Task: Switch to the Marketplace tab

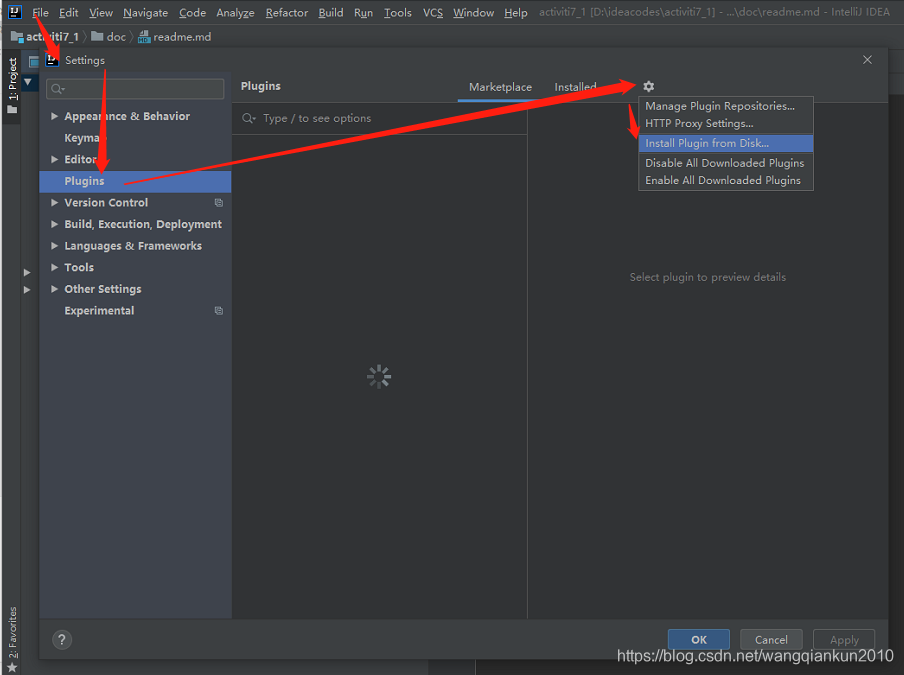Action: pos(500,87)
